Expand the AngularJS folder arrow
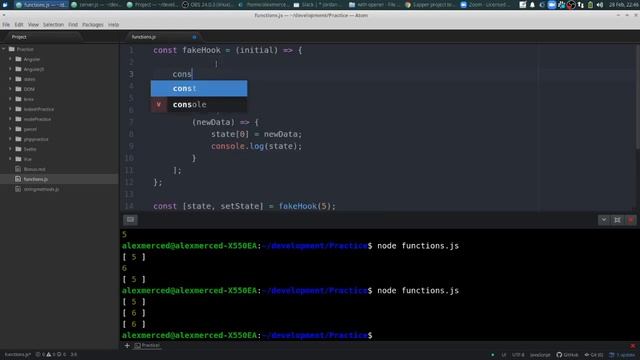The height and width of the screenshot is (360, 640). pos(11,69)
